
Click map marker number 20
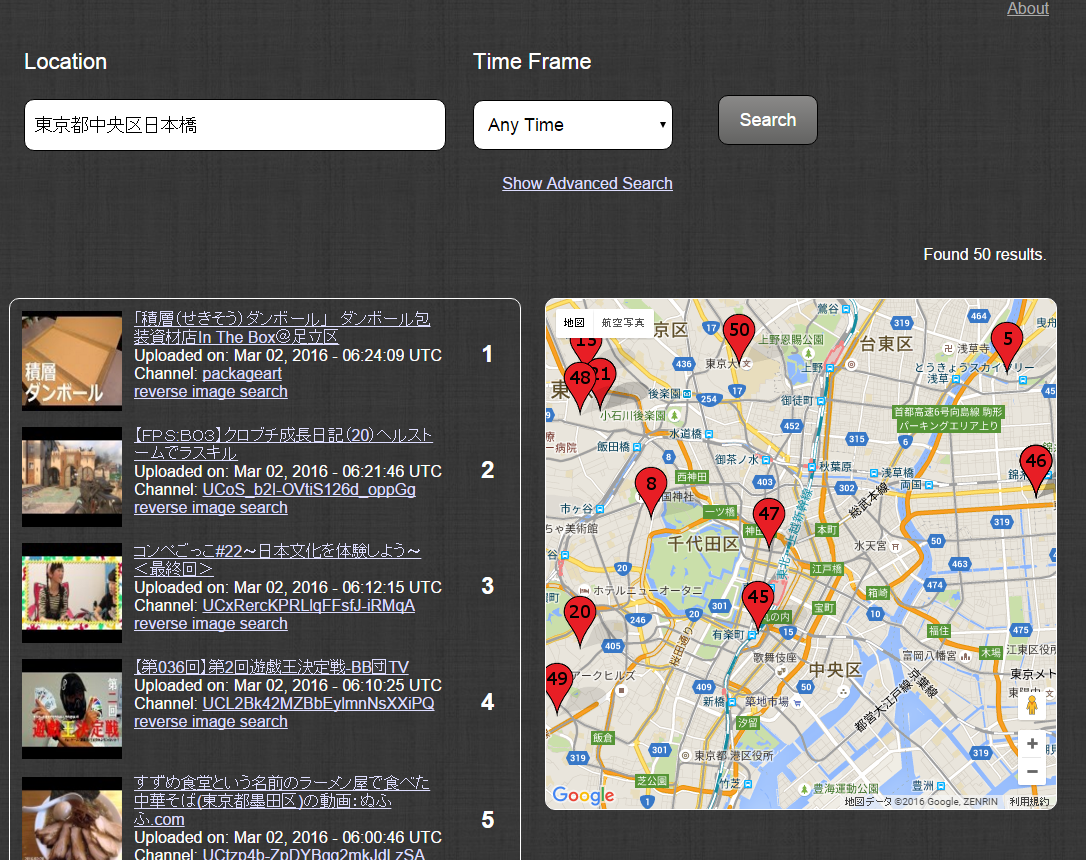(580, 618)
